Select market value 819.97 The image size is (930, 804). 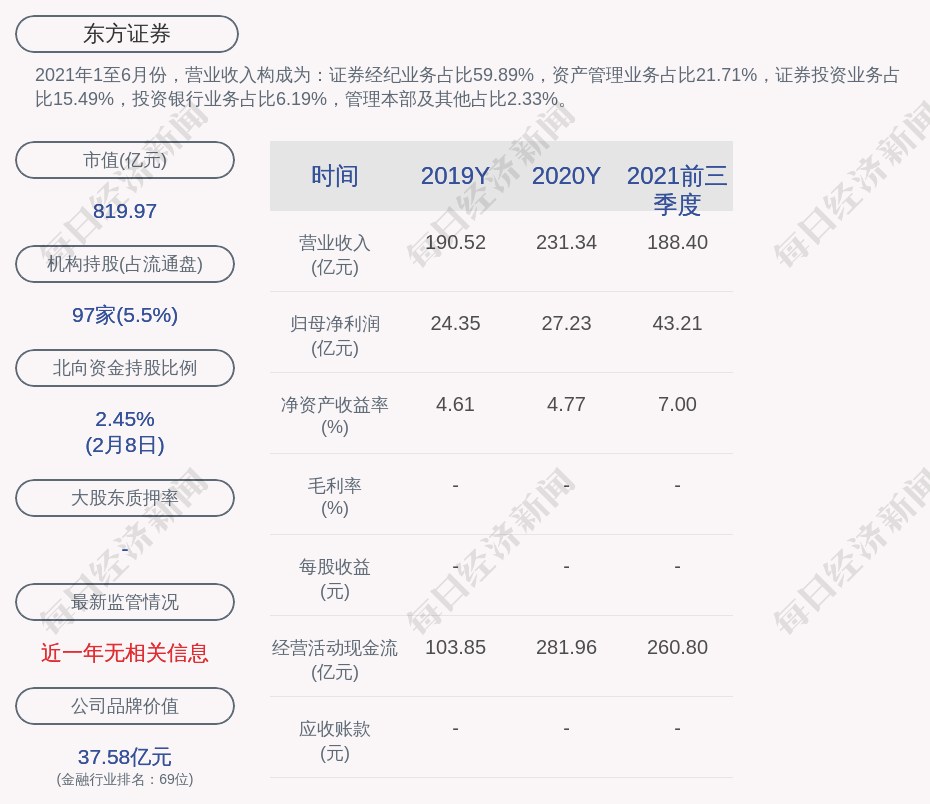point(125,211)
